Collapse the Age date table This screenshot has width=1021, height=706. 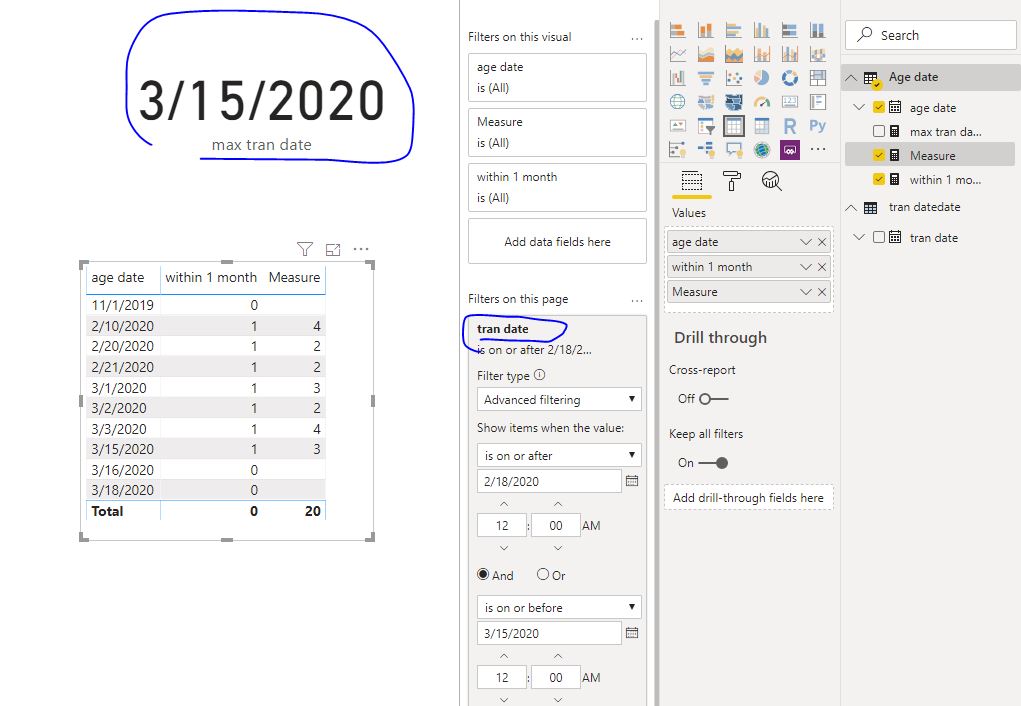[x=851, y=78]
